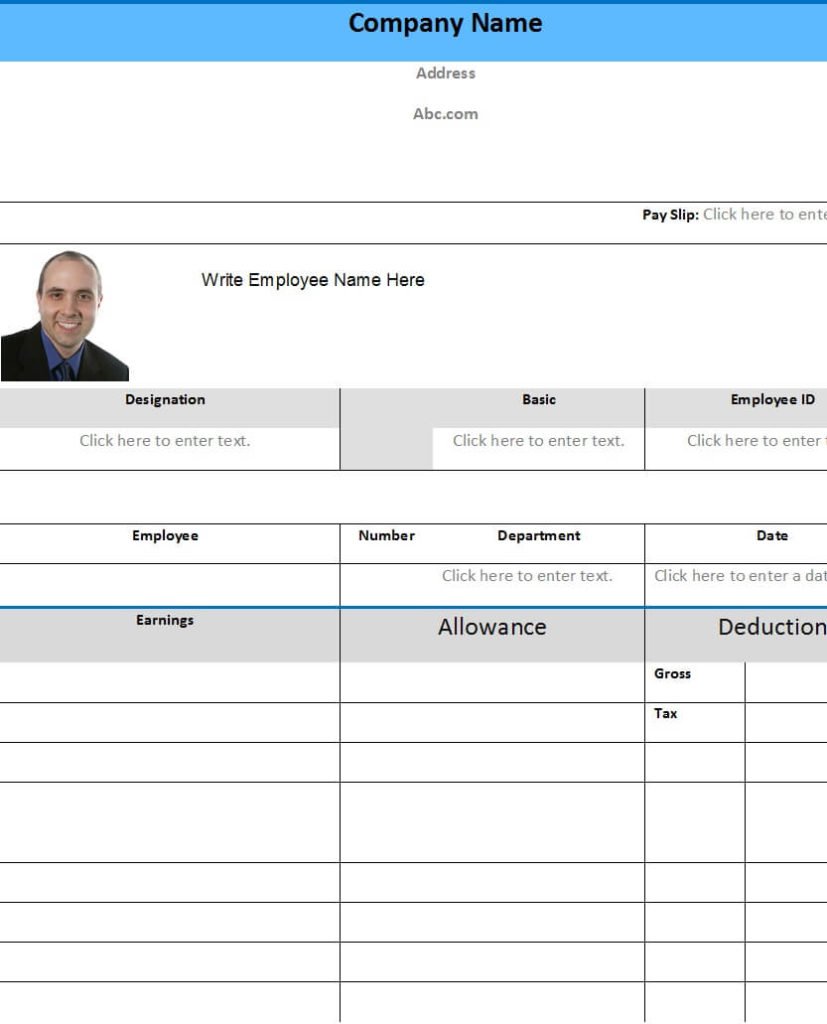The height and width of the screenshot is (1024, 827).
Task: Click the Address placeholder line
Action: tap(445, 72)
